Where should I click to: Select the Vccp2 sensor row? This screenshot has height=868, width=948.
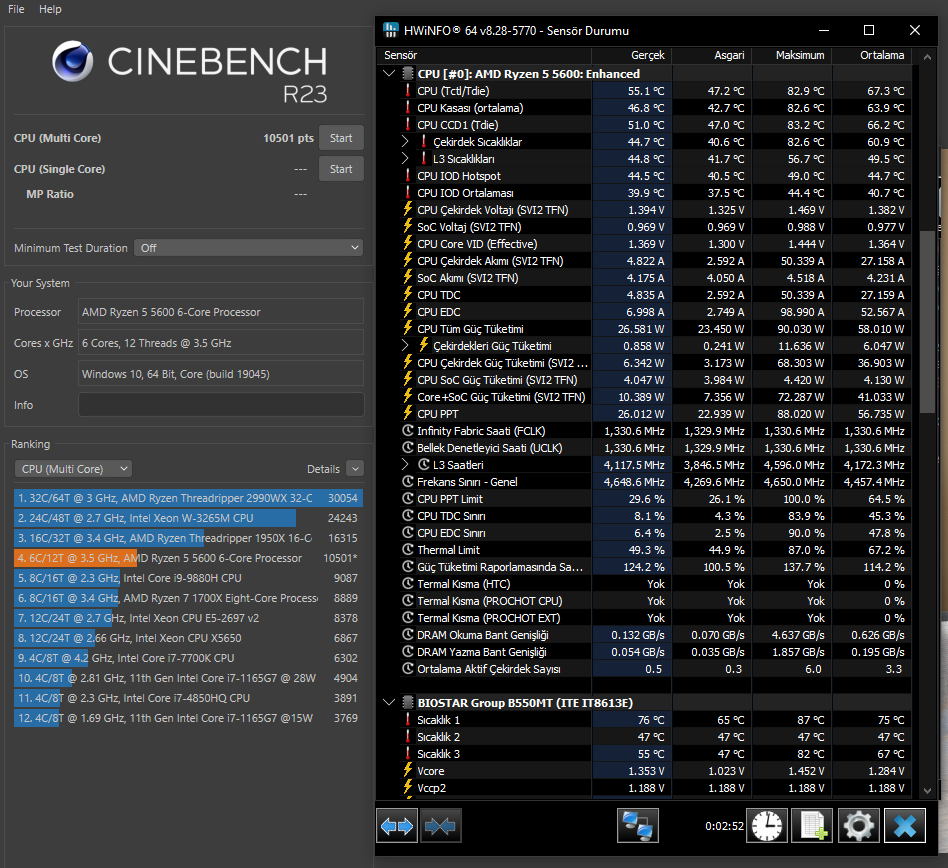coord(644,788)
